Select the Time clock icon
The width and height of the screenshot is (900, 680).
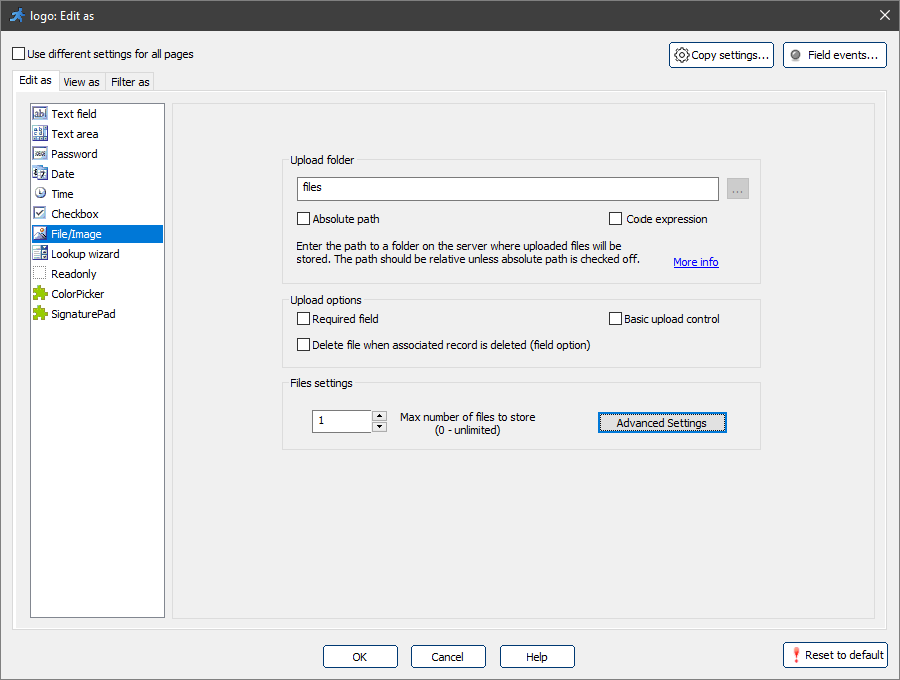pos(40,194)
